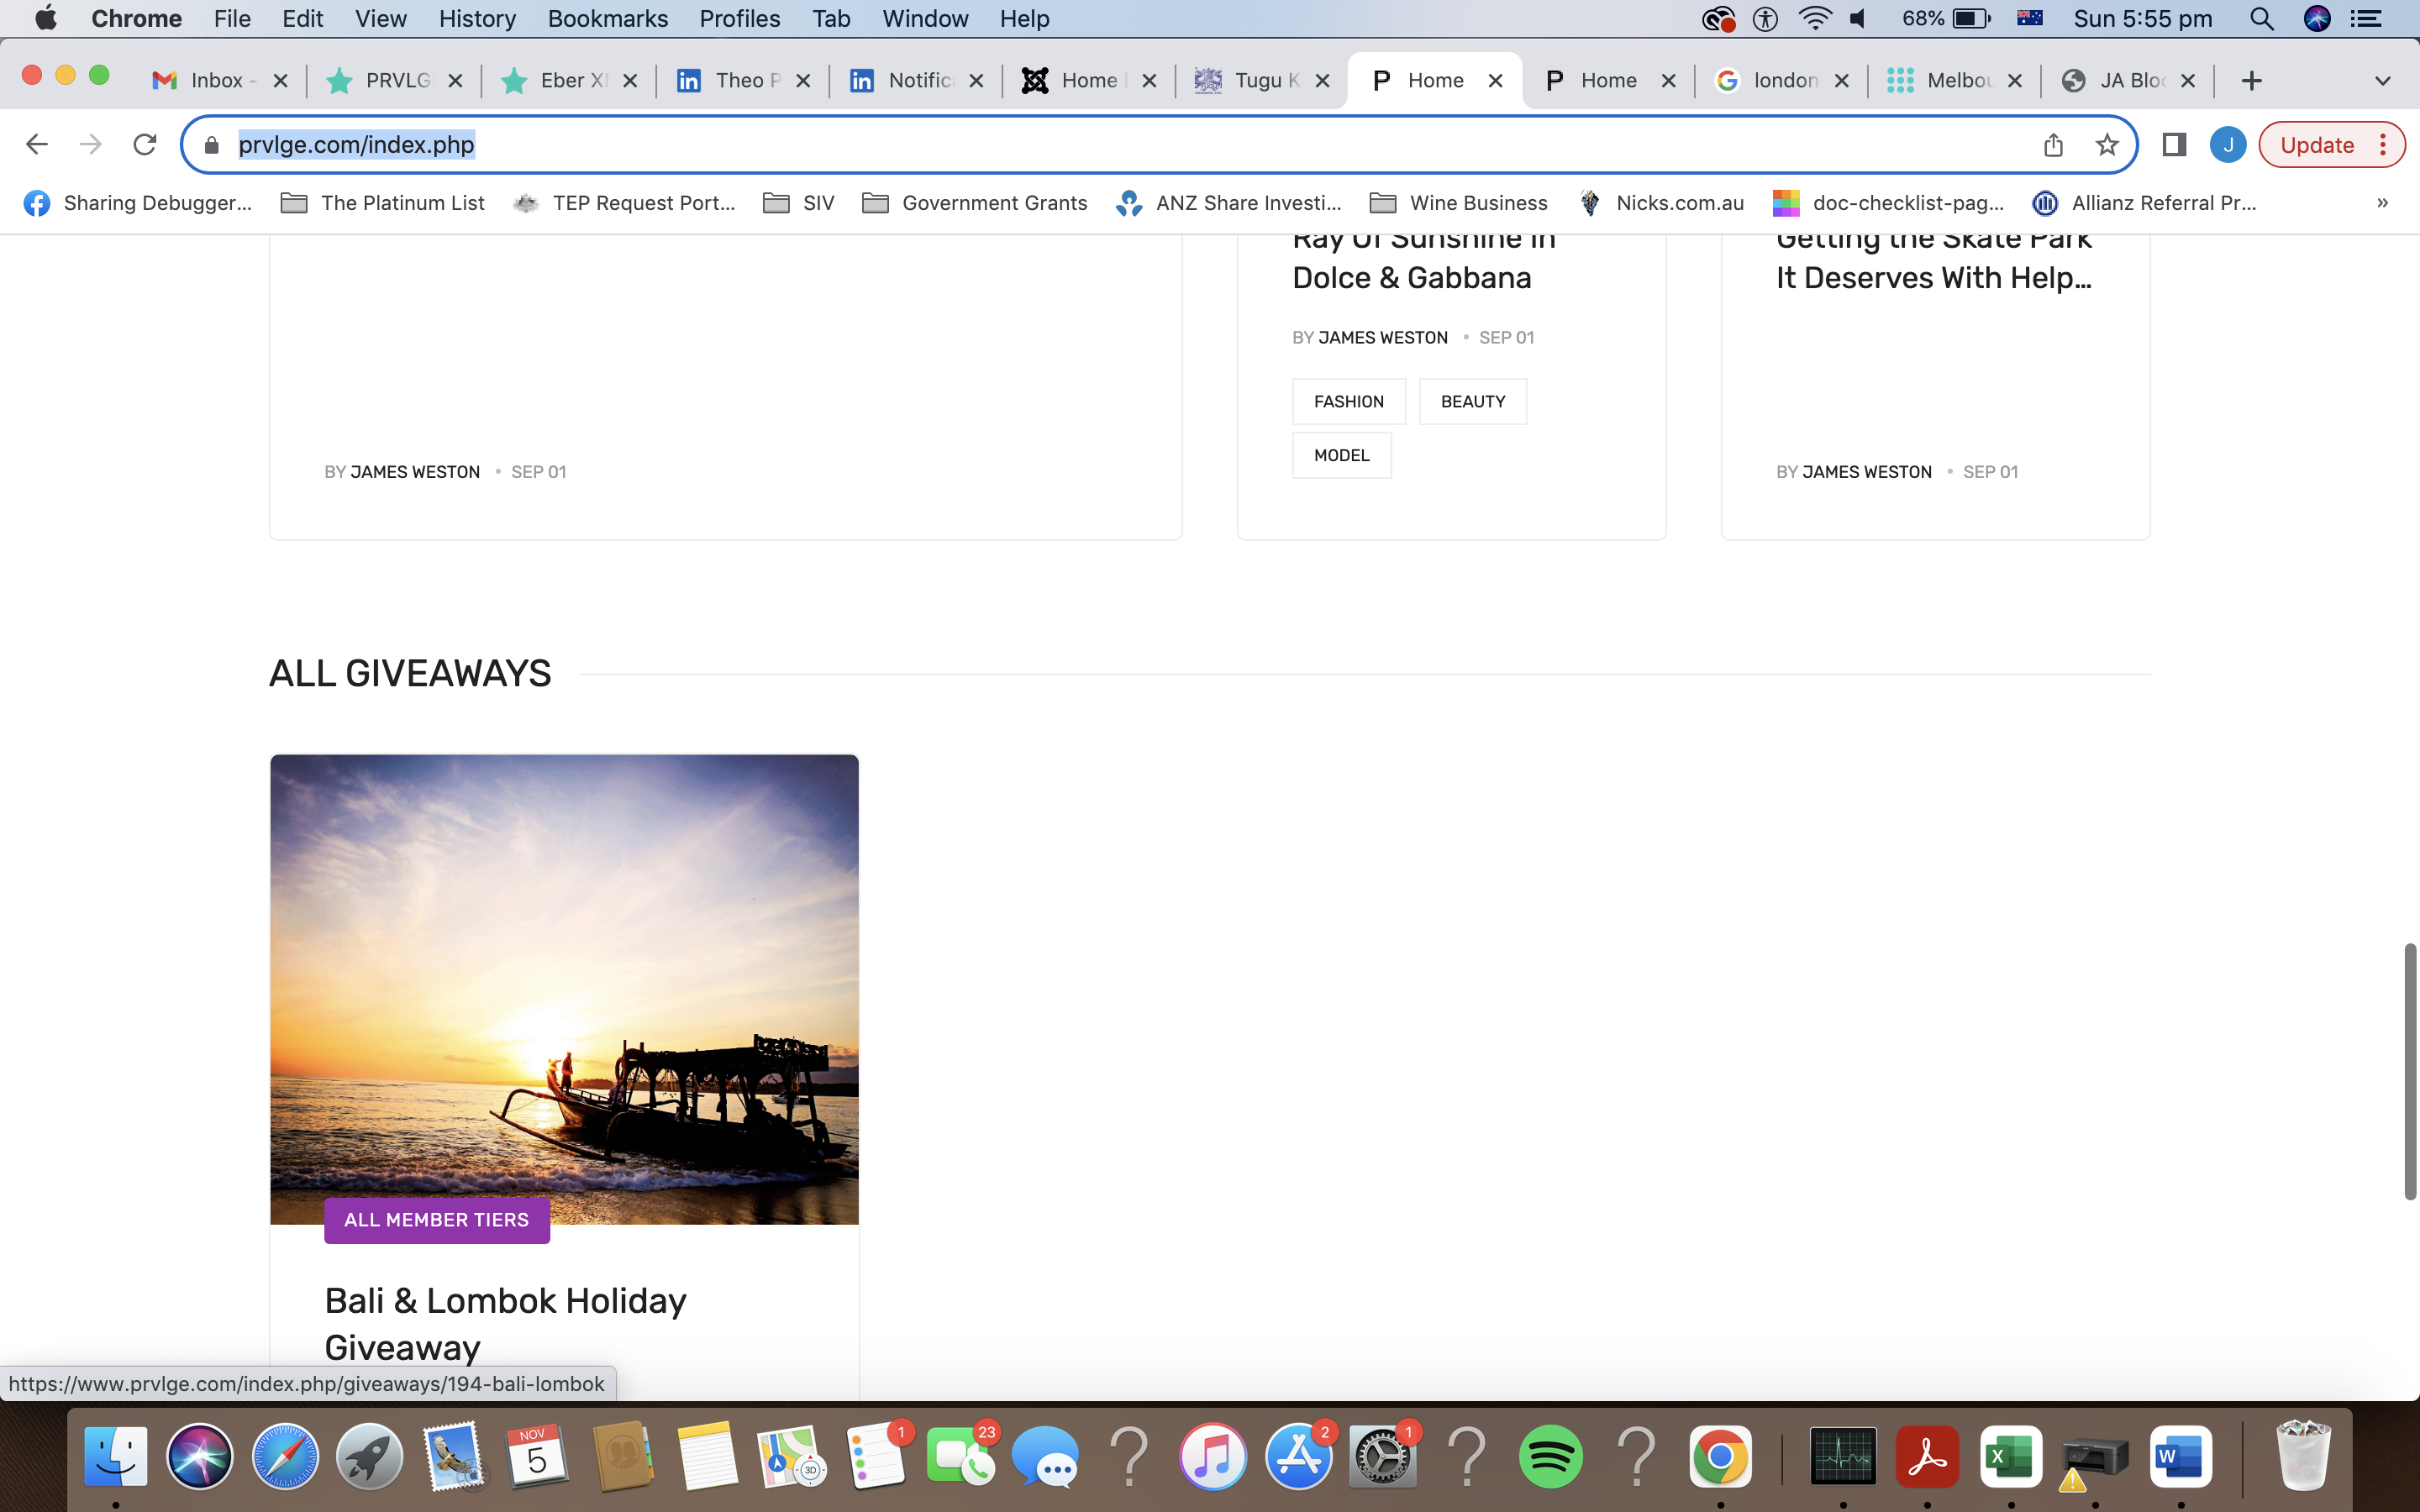Click the Bali sunset boat thumbnail

coord(564,988)
